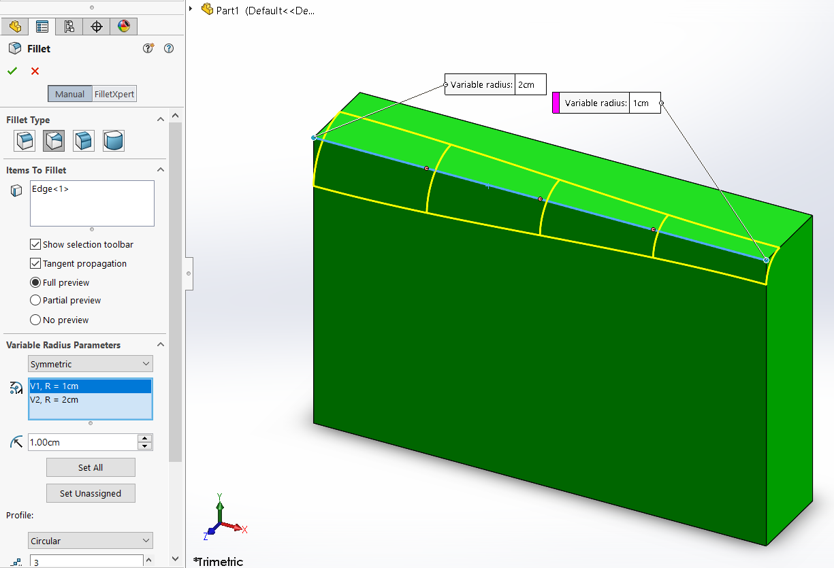This screenshot has height=568, width=834.
Task: Confirm the fillet with green checkmark
Action: tap(12, 71)
